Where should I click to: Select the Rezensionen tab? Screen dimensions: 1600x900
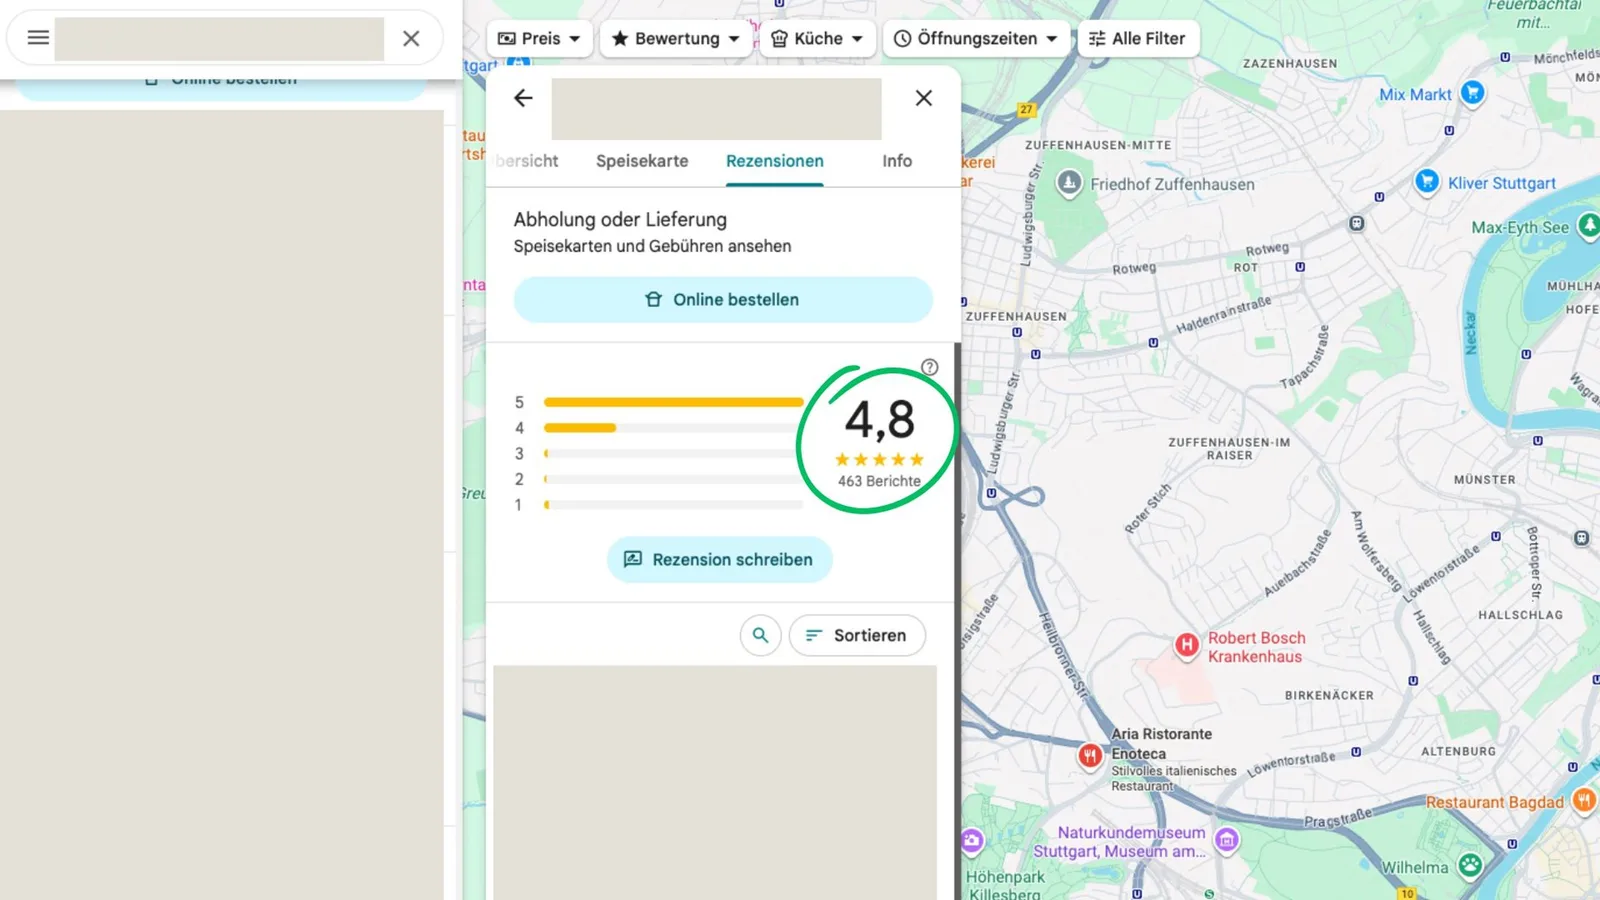[x=775, y=161]
